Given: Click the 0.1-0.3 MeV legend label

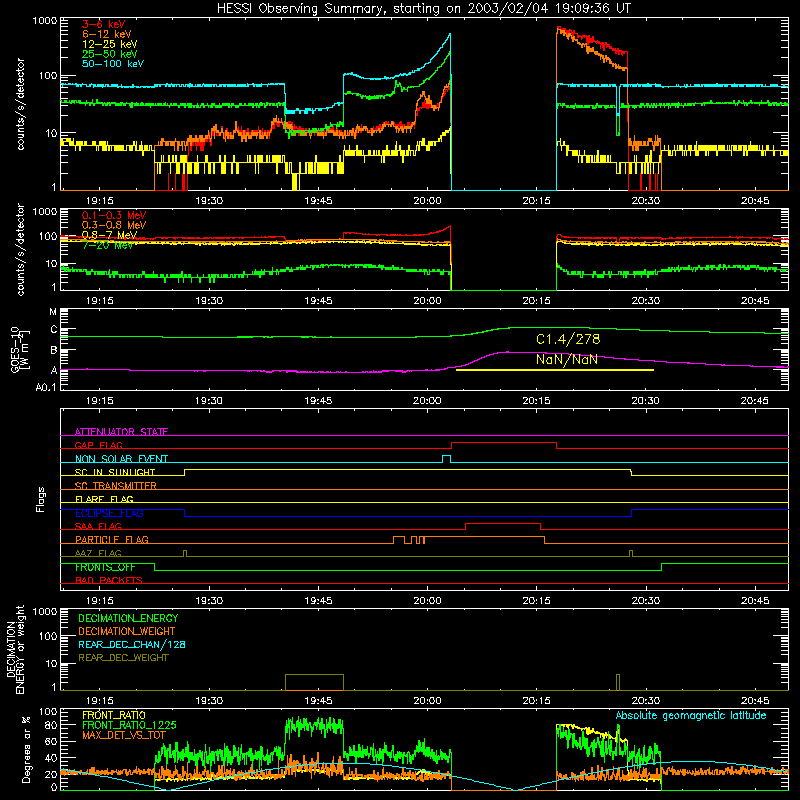Looking at the screenshot, I should click(x=114, y=215).
